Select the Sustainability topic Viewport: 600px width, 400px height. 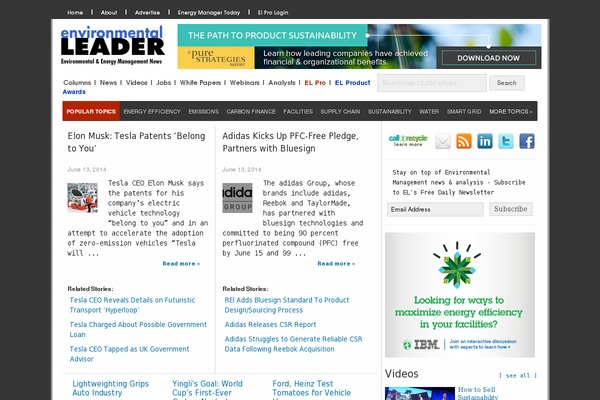390,111
